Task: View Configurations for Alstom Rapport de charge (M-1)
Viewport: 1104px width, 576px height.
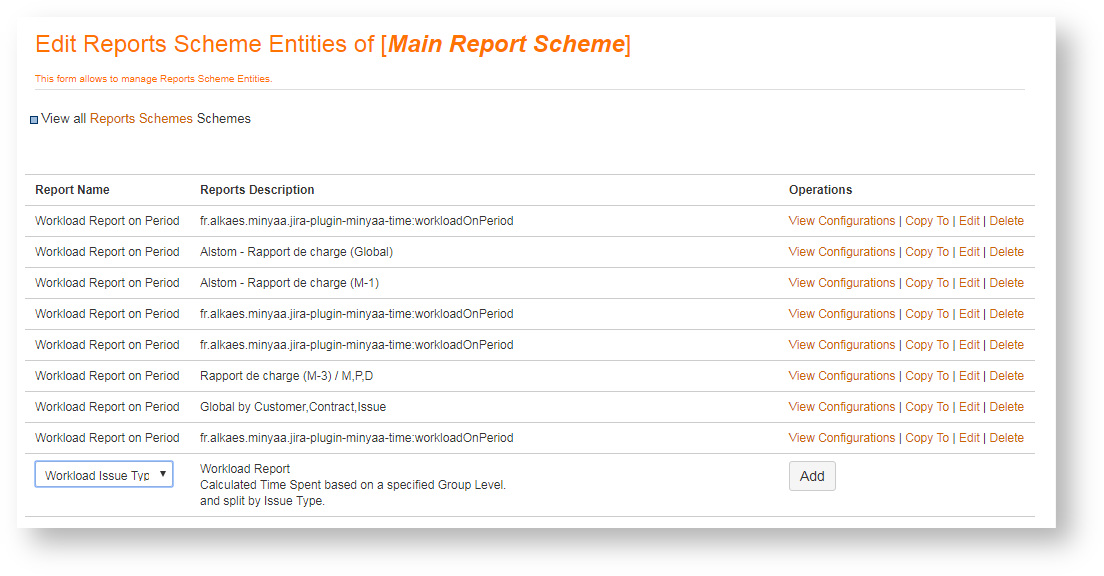Action: [x=841, y=283]
